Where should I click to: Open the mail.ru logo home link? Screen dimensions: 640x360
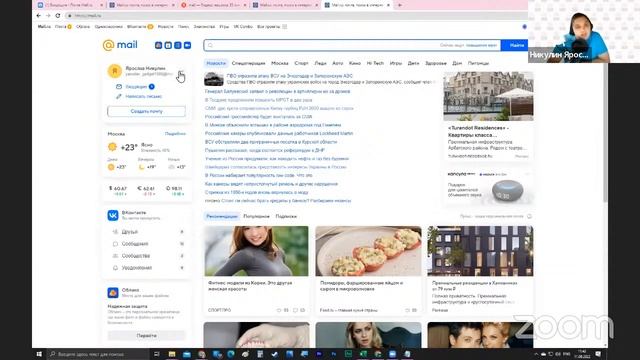[x=120, y=45]
